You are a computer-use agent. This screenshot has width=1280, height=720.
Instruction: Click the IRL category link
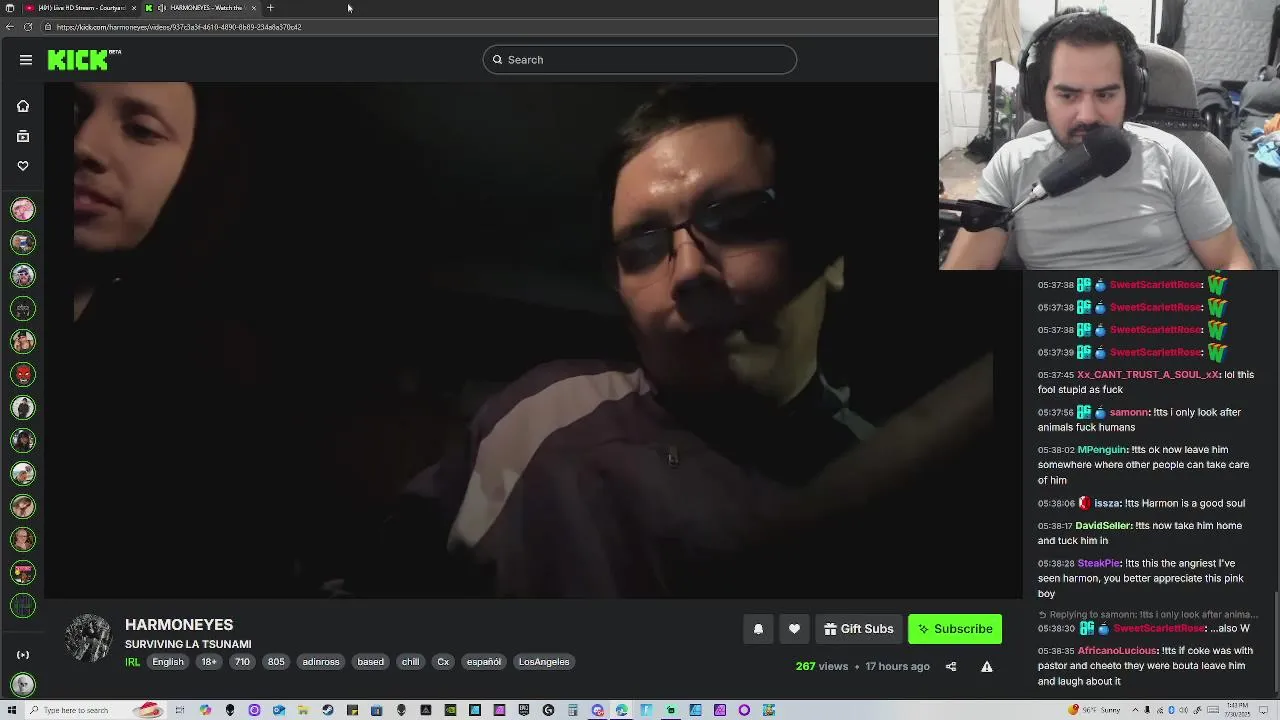click(x=133, y=662)
